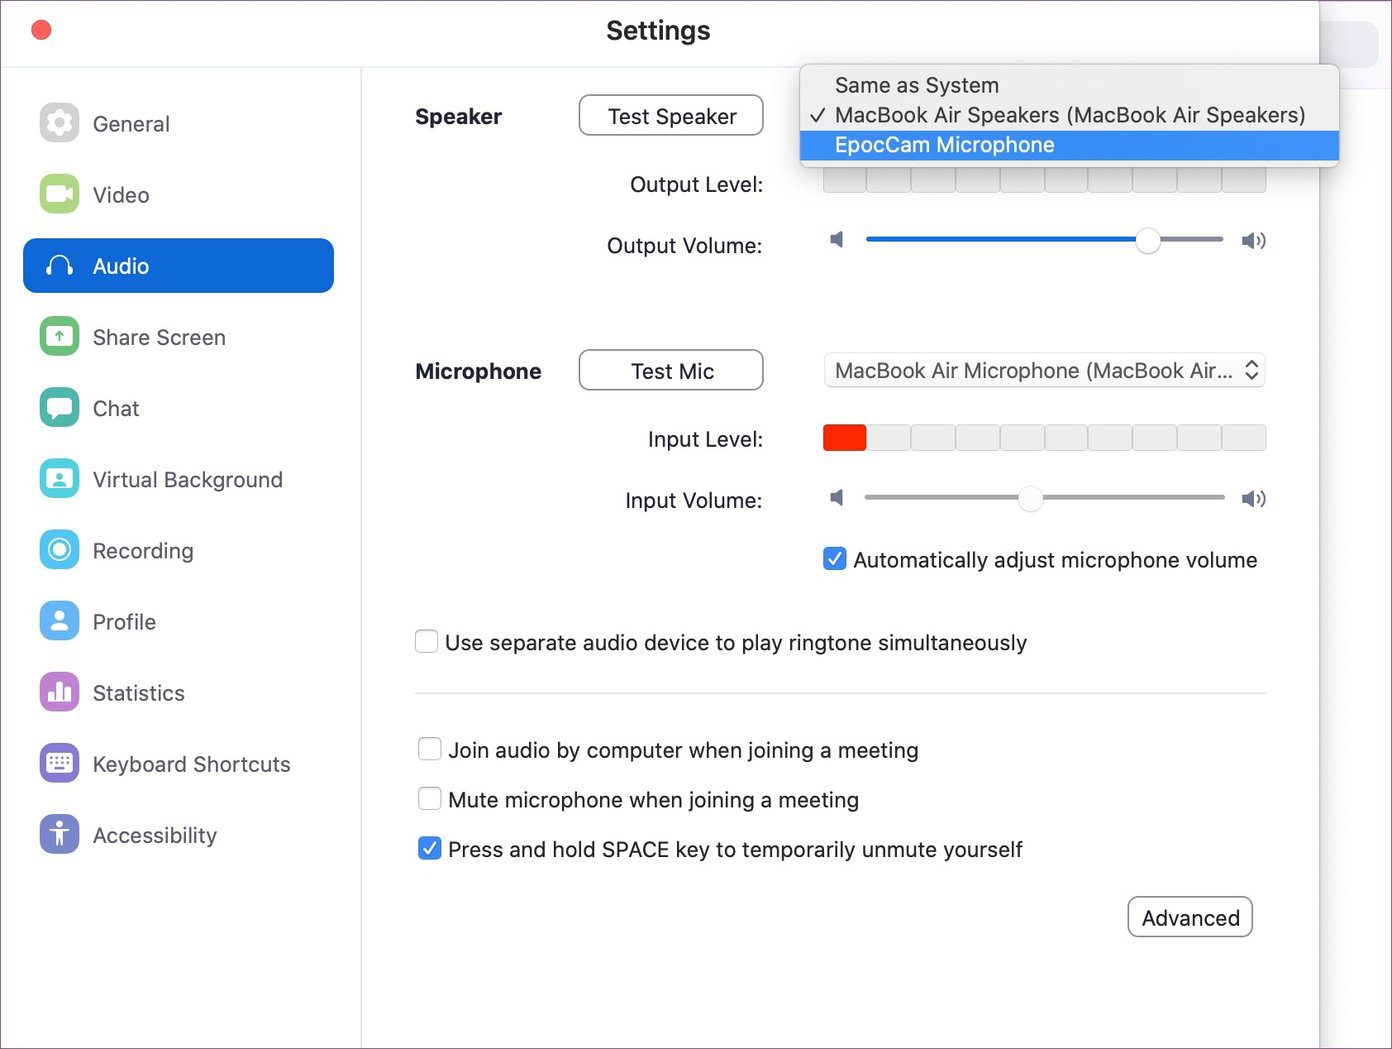Click the Virtual Background icon
This screenshot has width=1392, height=1049.
click(x=59, y=478)
